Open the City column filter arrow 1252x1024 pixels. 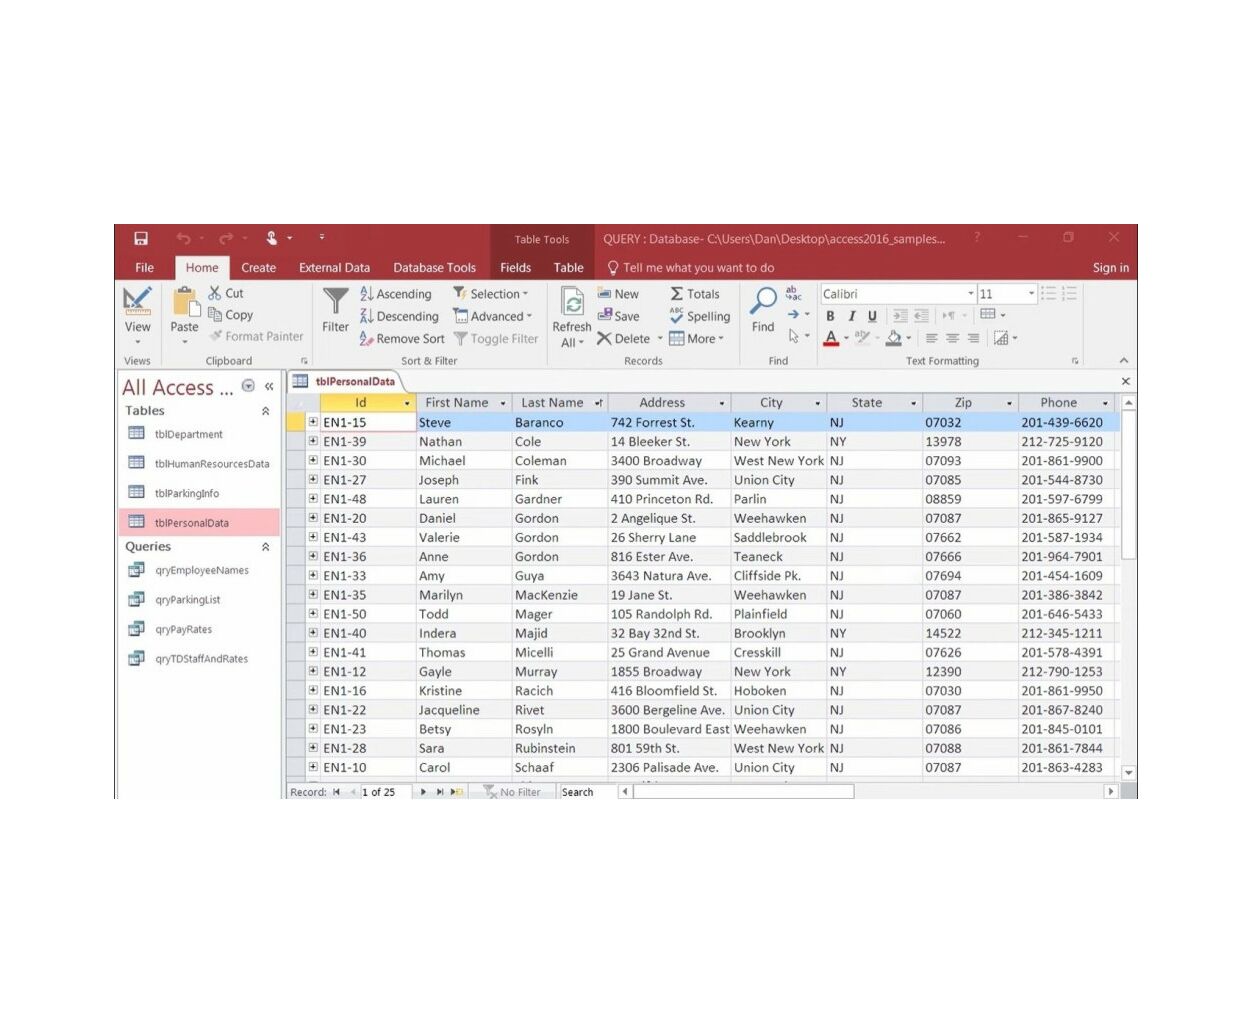point(818,403)
